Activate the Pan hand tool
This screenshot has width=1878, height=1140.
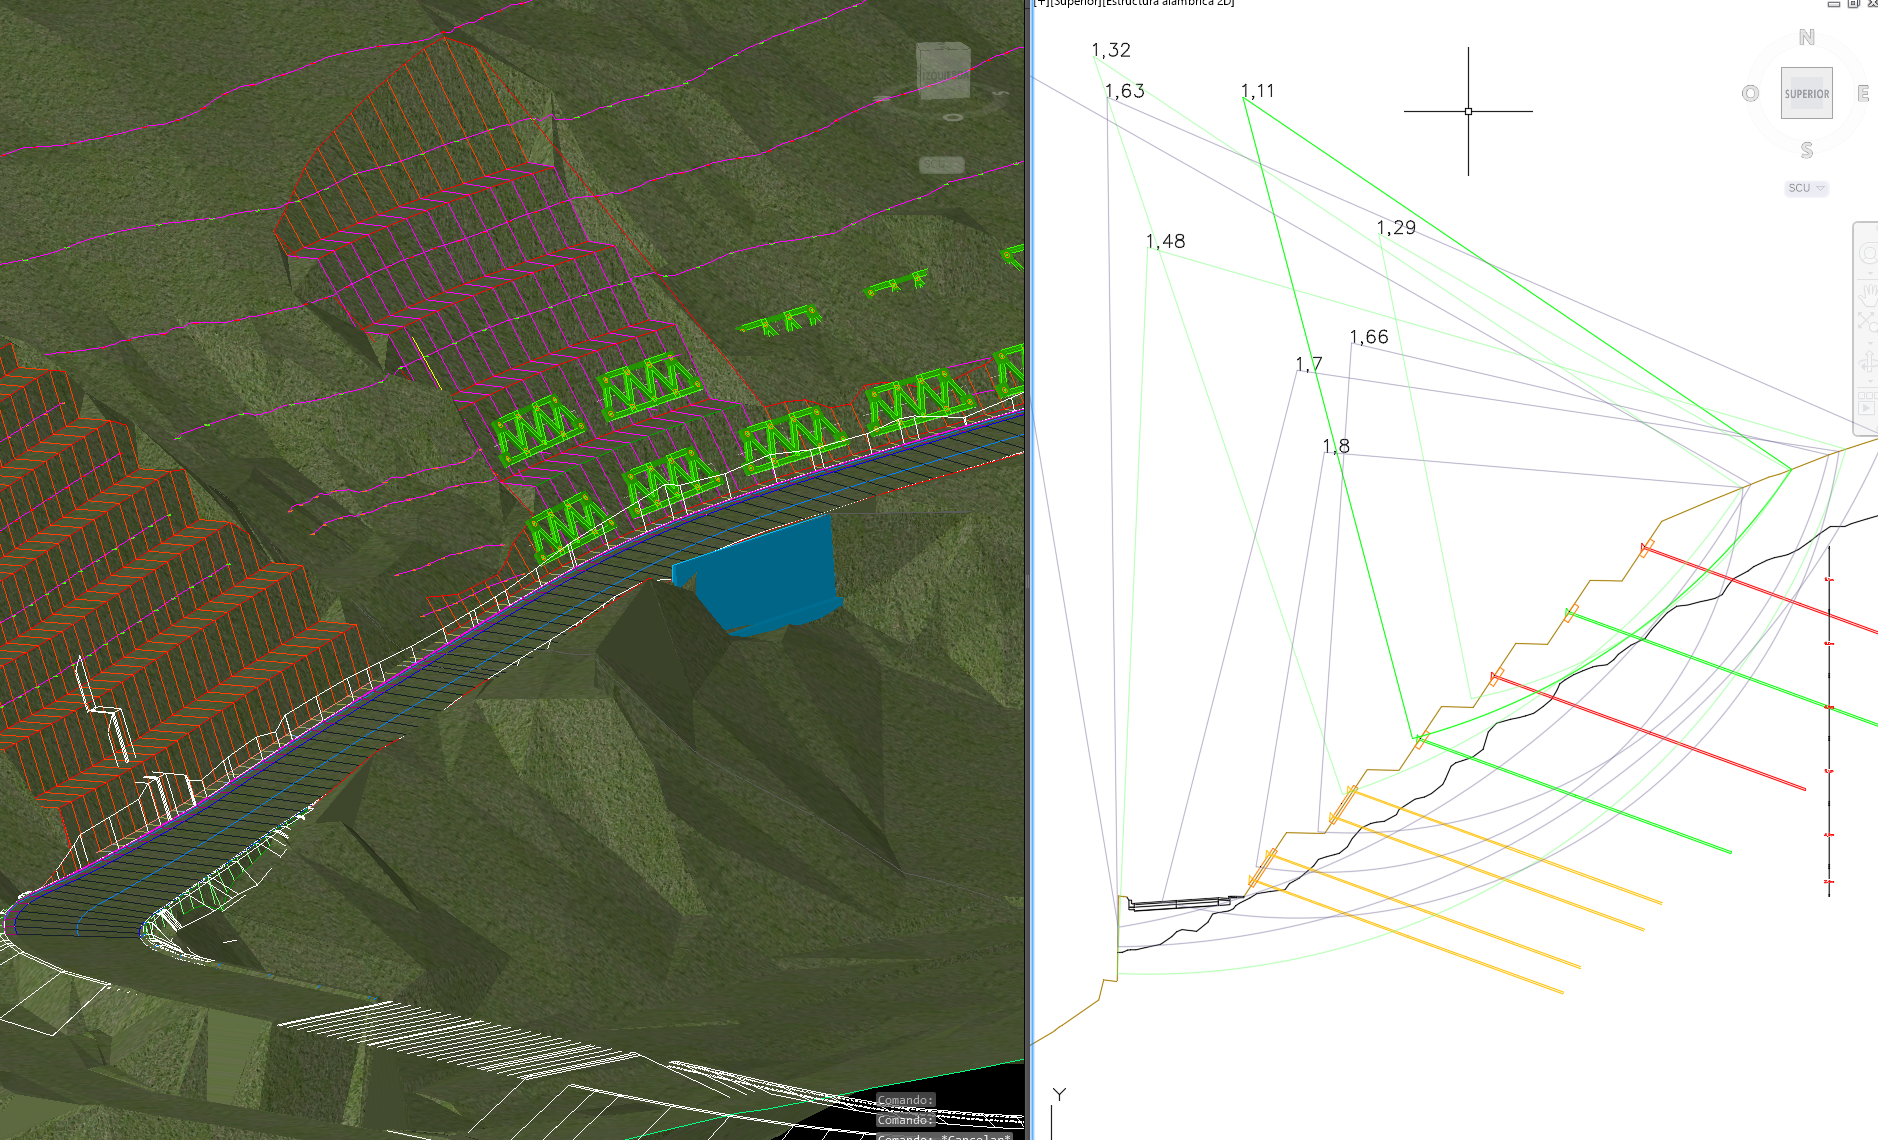[1867, 294]
